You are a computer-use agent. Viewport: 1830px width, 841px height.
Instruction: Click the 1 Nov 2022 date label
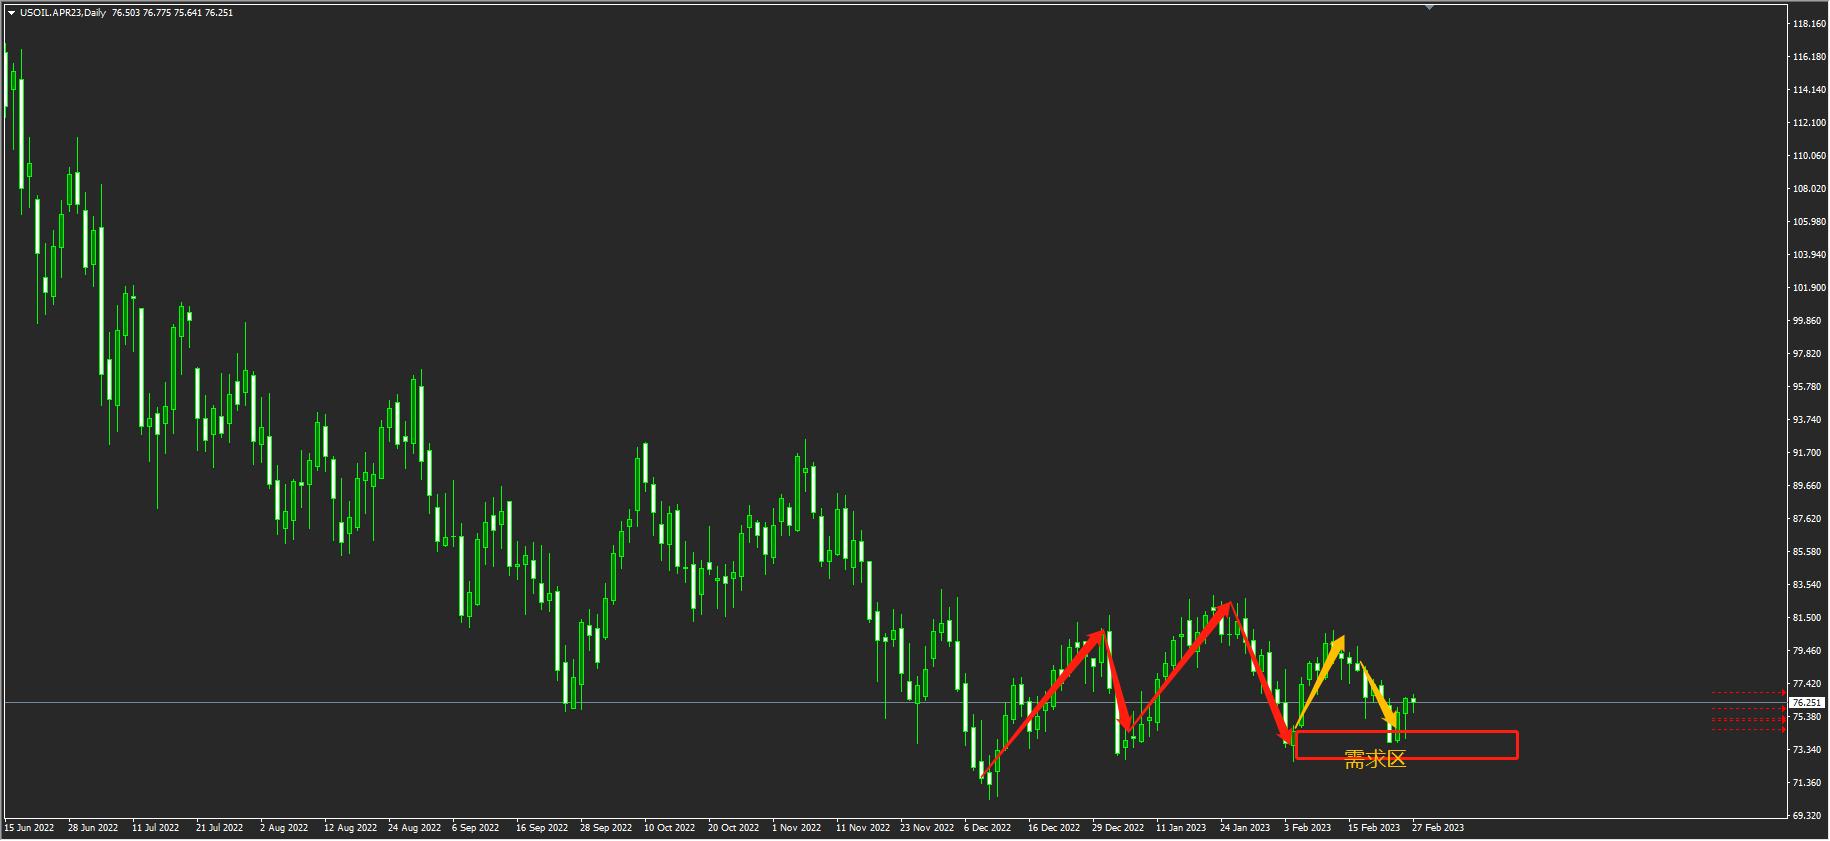[797, 828]
